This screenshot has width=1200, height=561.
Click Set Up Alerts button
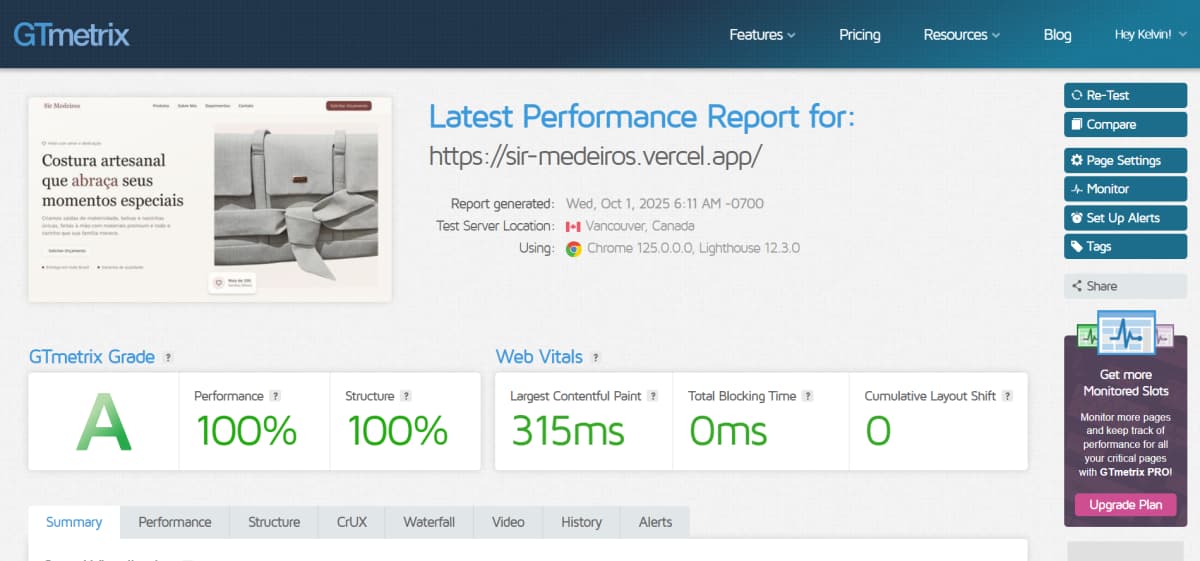(1125, 218)
